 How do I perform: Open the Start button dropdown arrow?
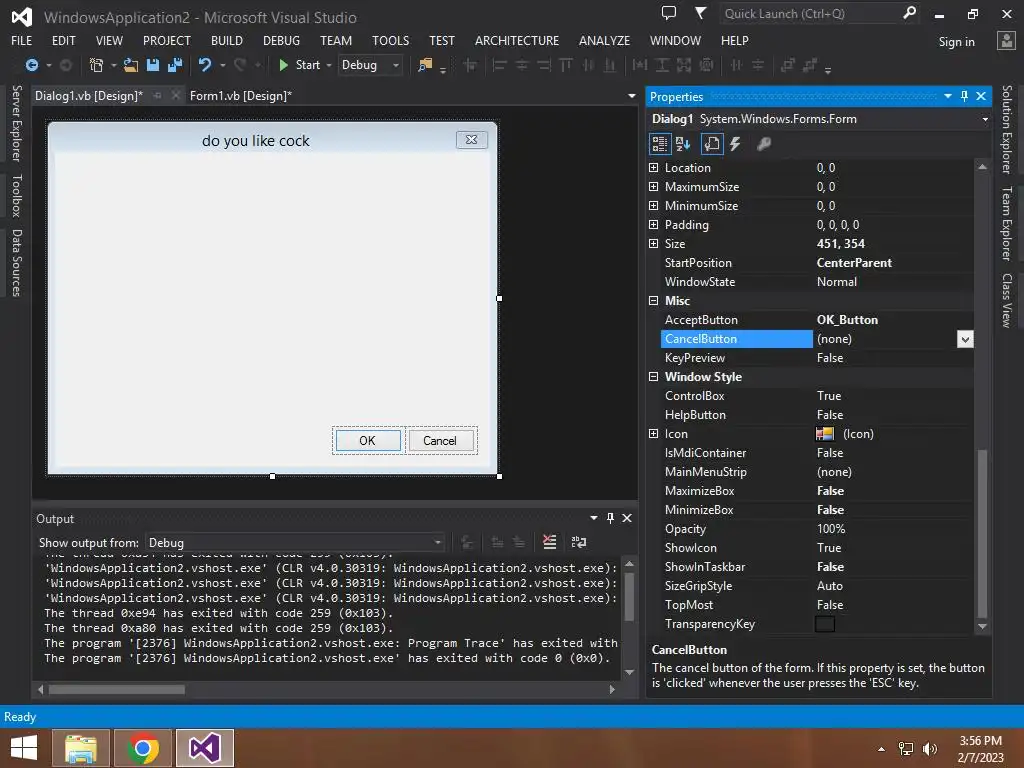328,65
